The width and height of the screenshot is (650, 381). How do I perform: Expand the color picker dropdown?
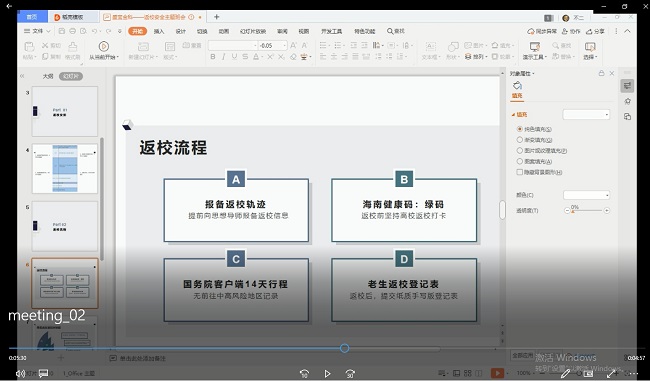point(586,195)
